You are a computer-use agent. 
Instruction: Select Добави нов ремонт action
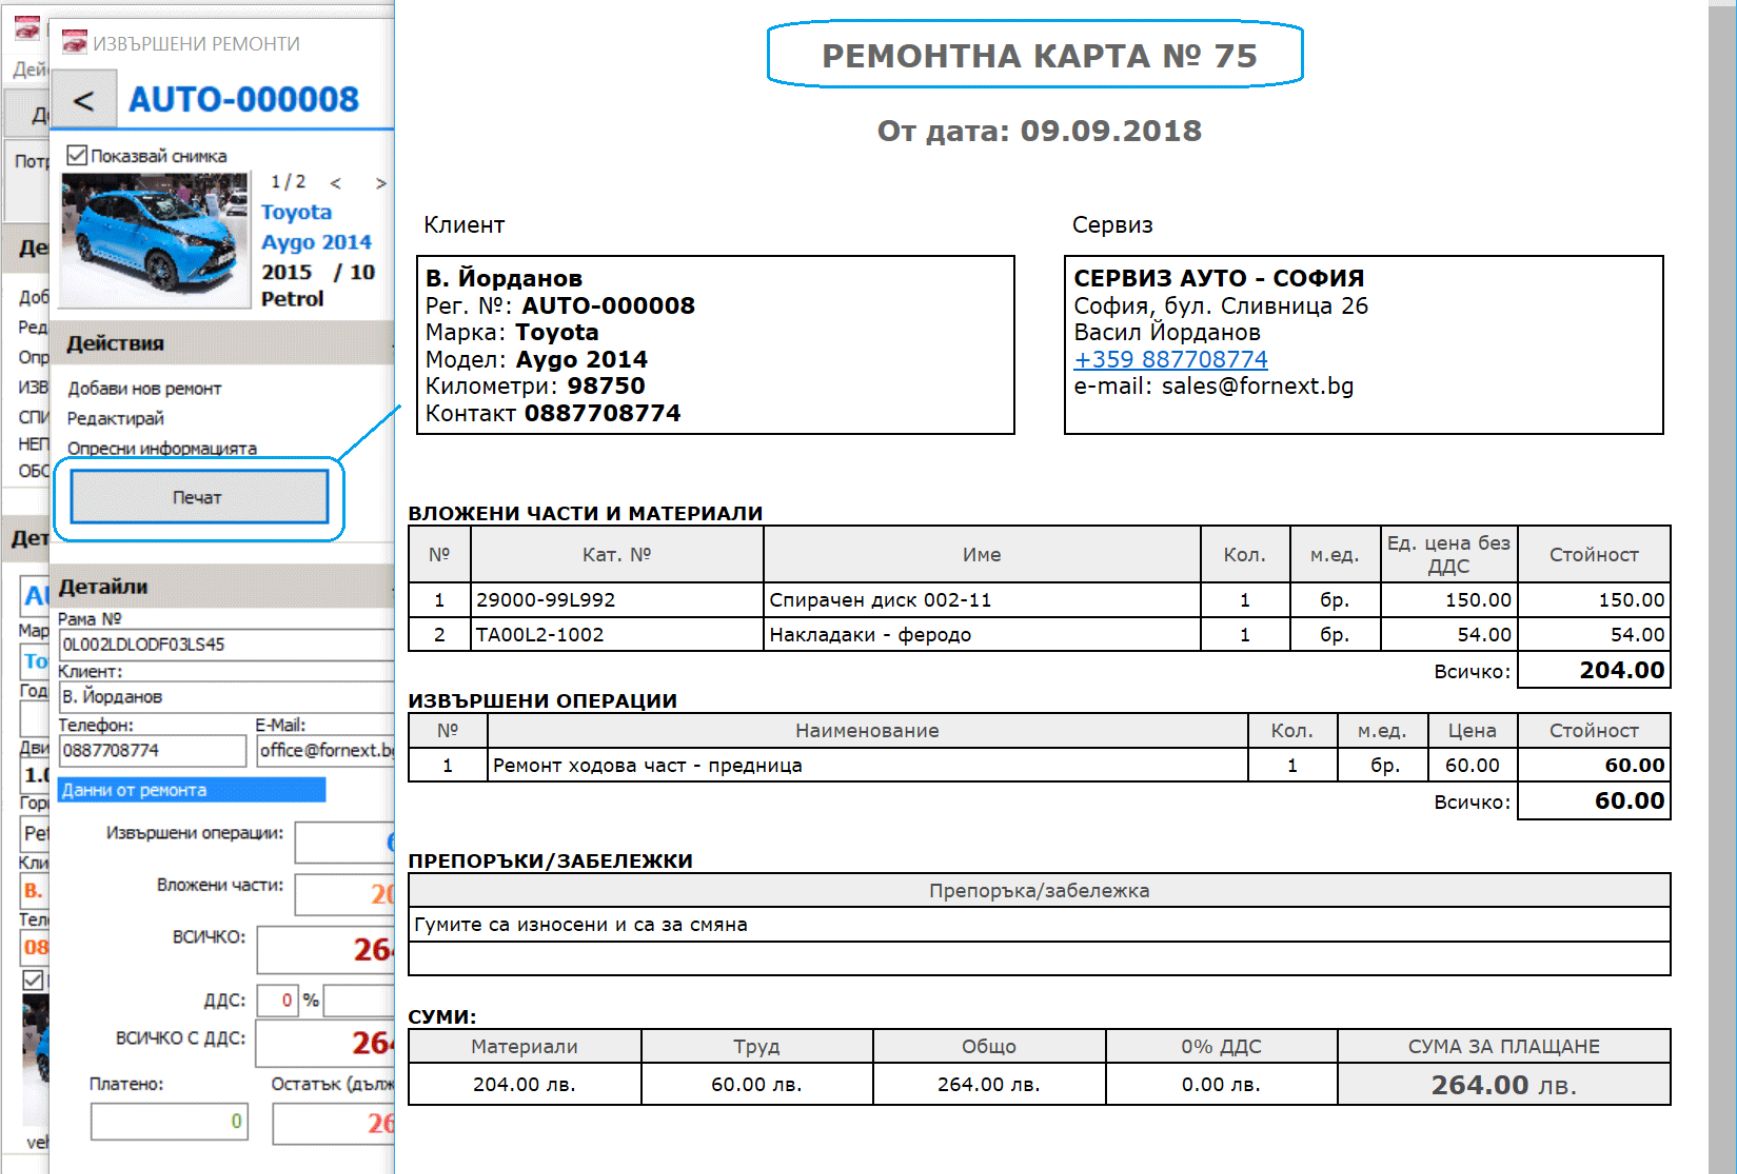pos(144,388)
